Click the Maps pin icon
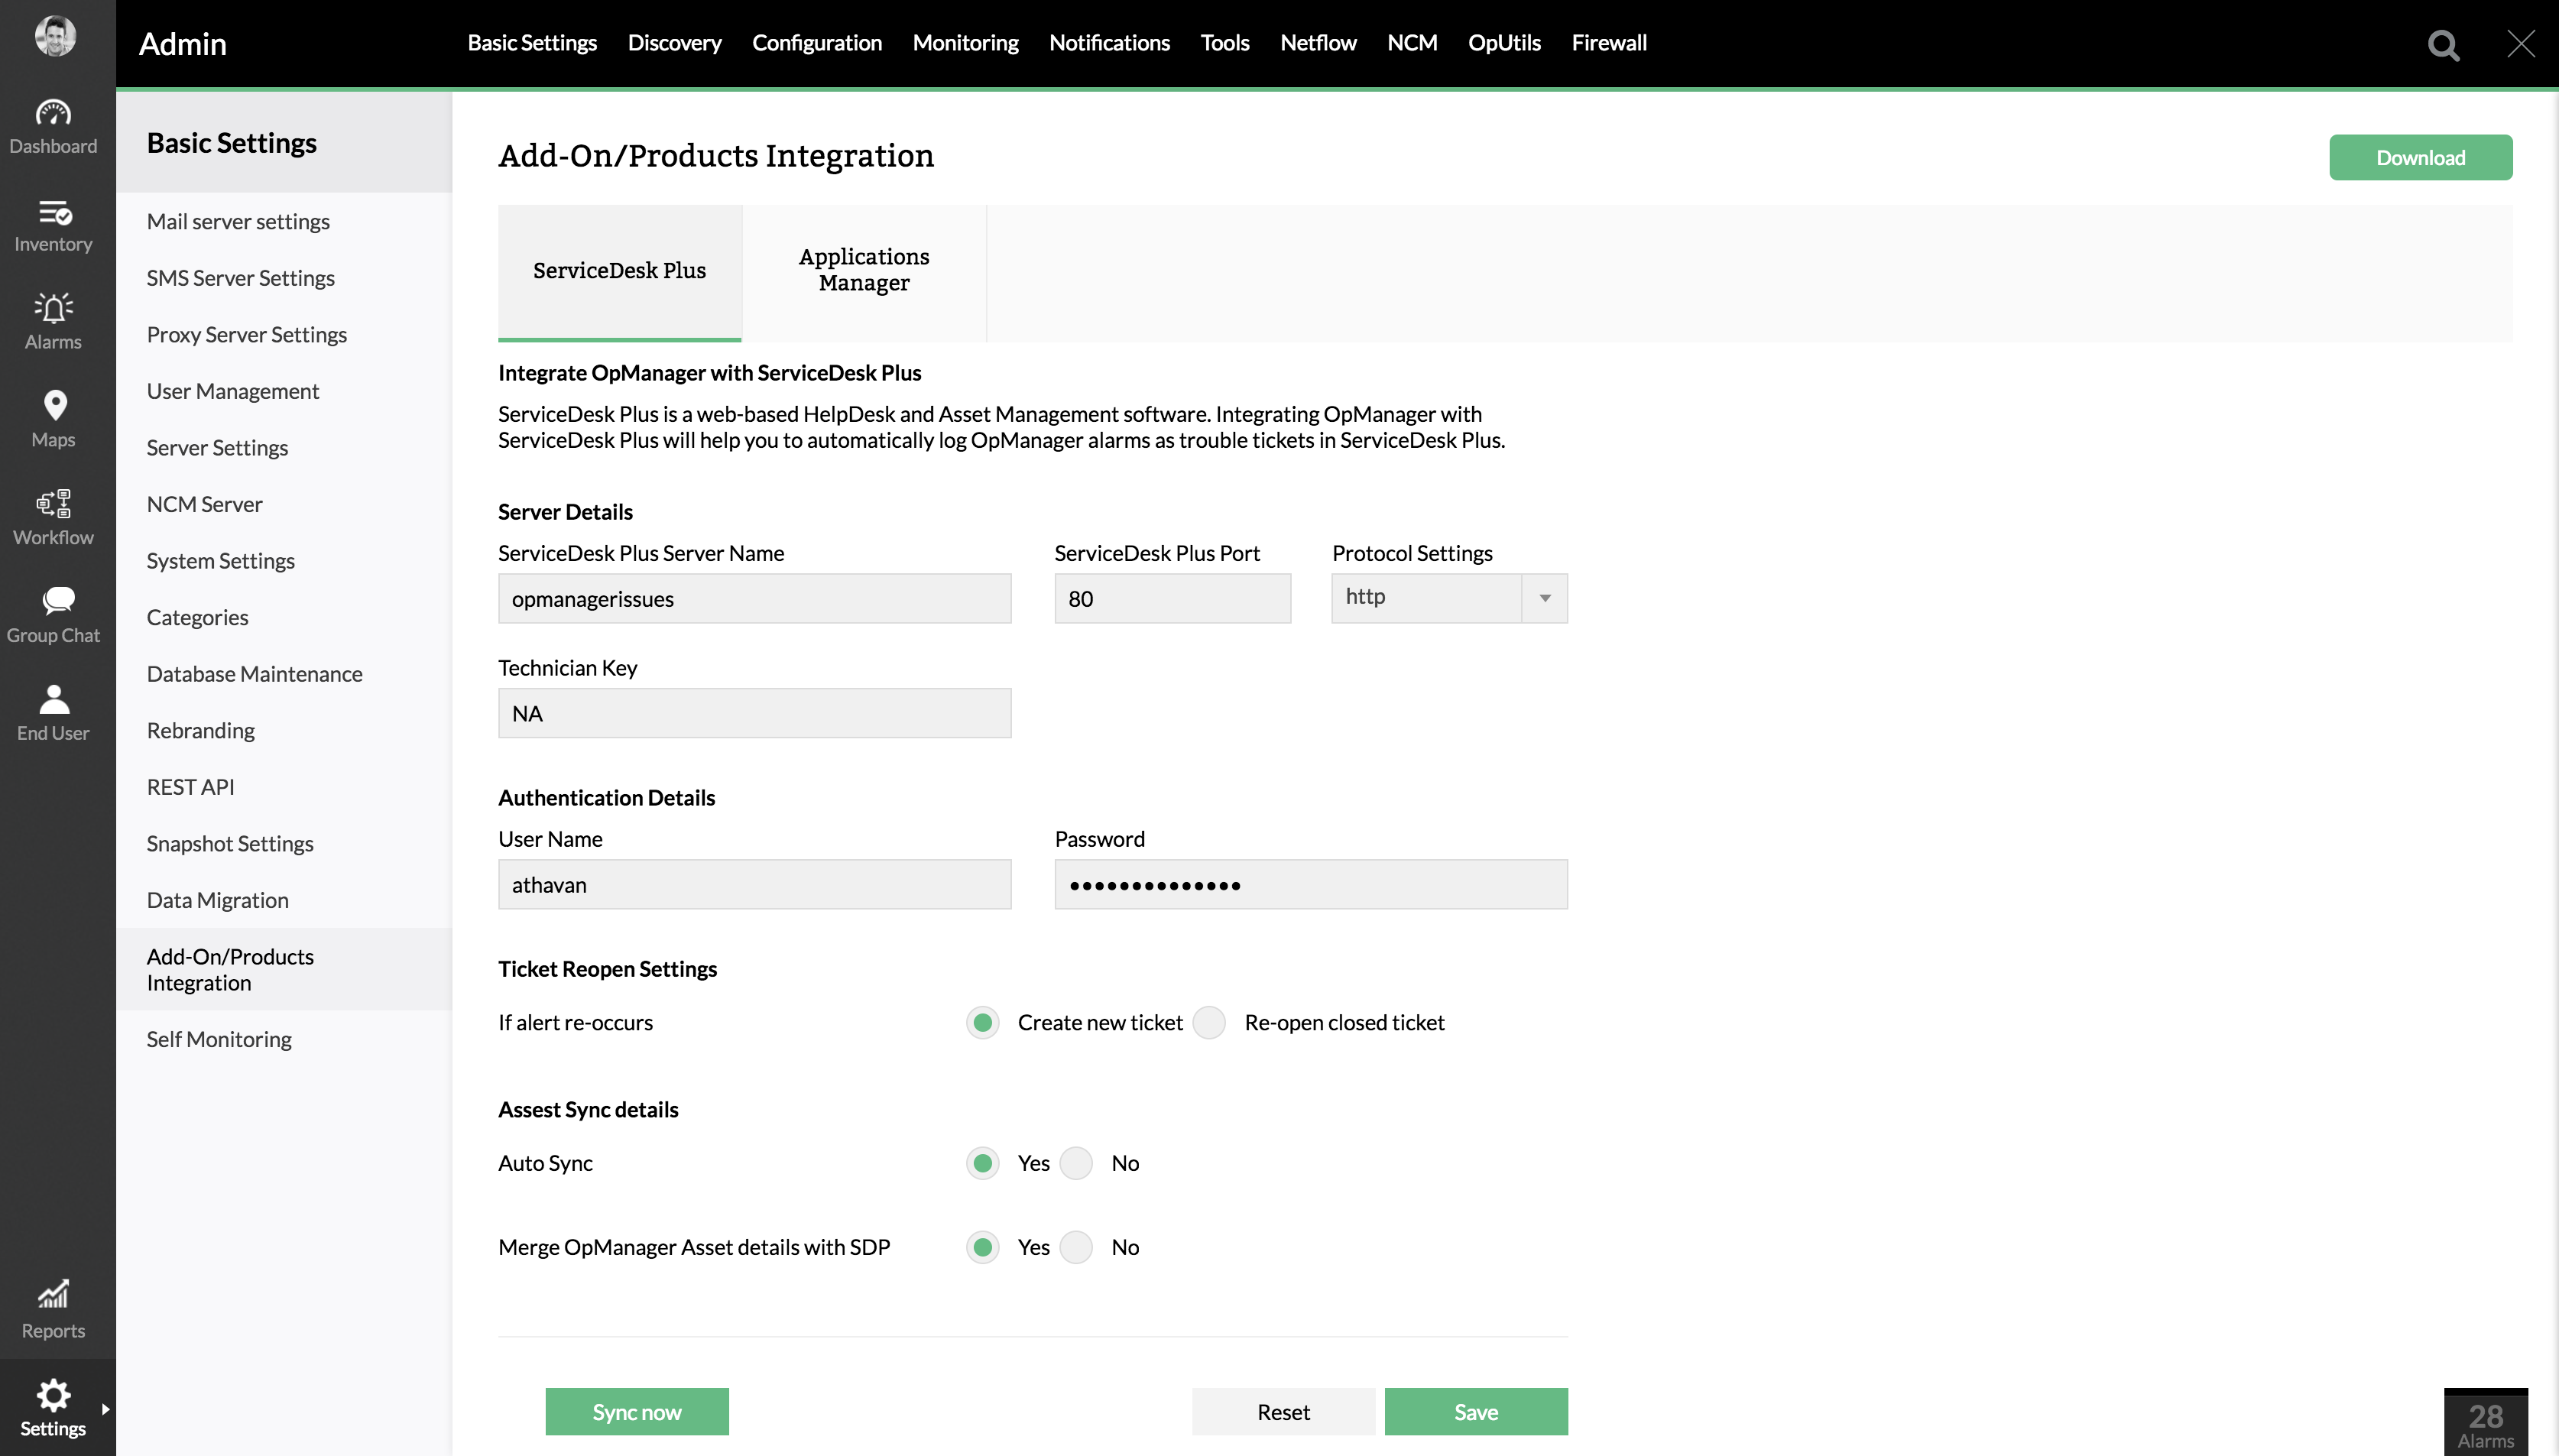 (54, 406)
